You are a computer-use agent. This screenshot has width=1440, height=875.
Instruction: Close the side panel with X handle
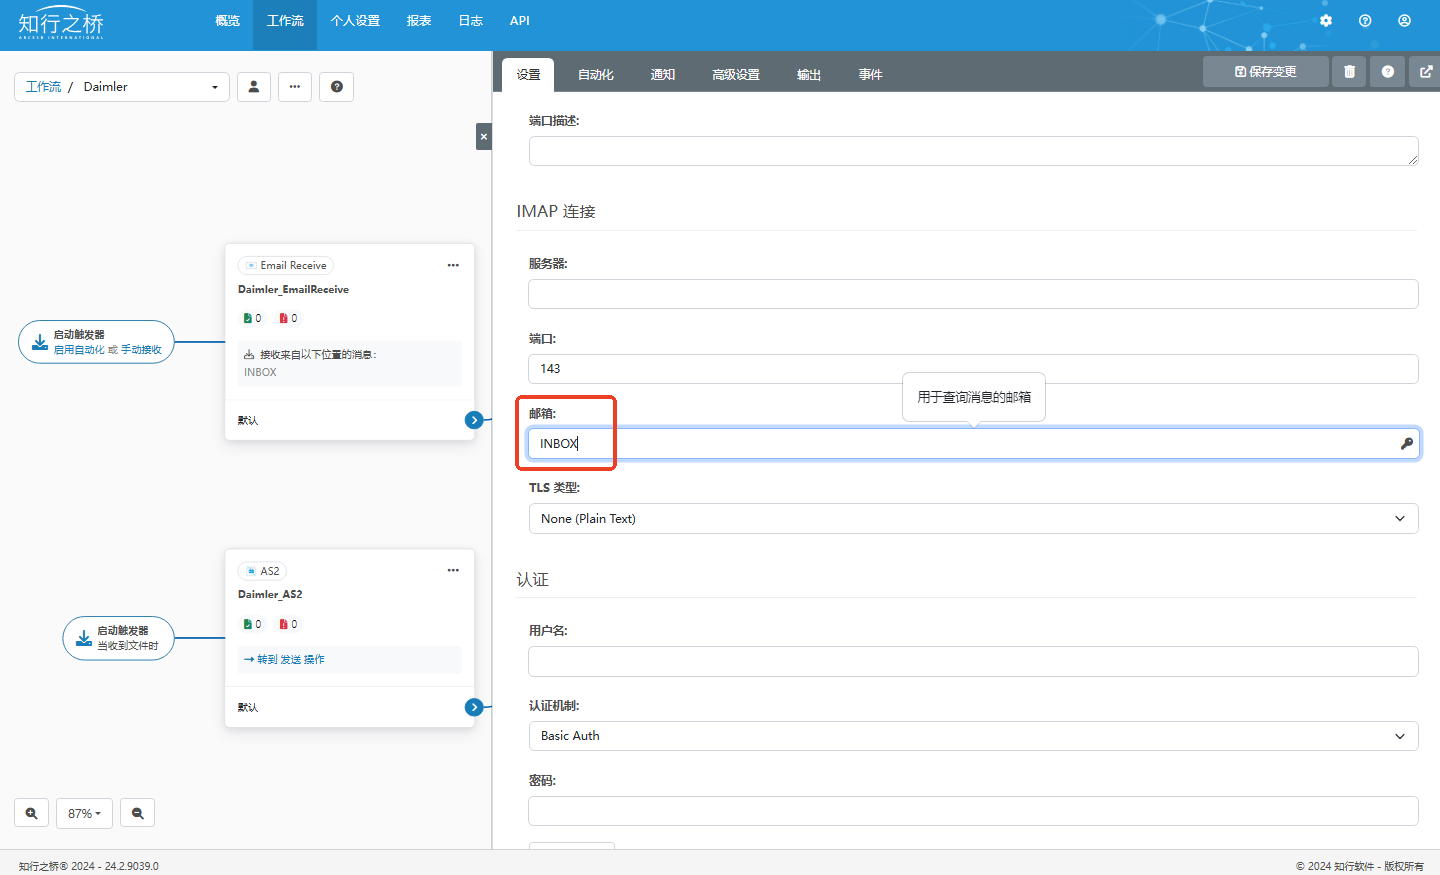click(484, 137)
